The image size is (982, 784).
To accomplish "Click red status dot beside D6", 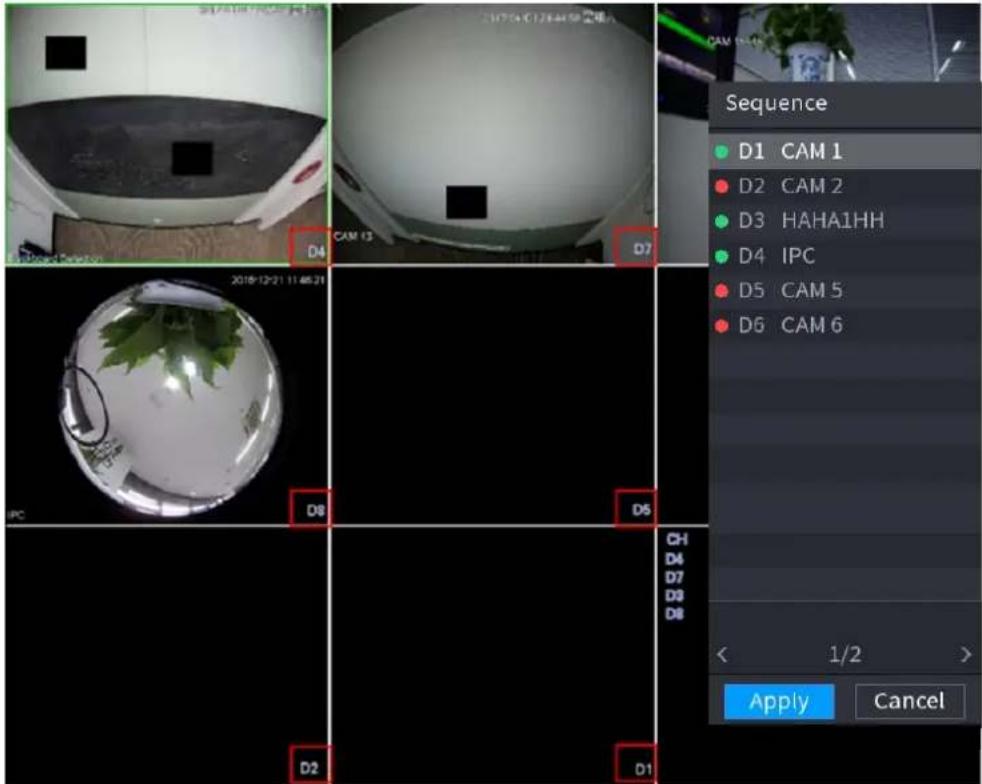I will 722,326.
